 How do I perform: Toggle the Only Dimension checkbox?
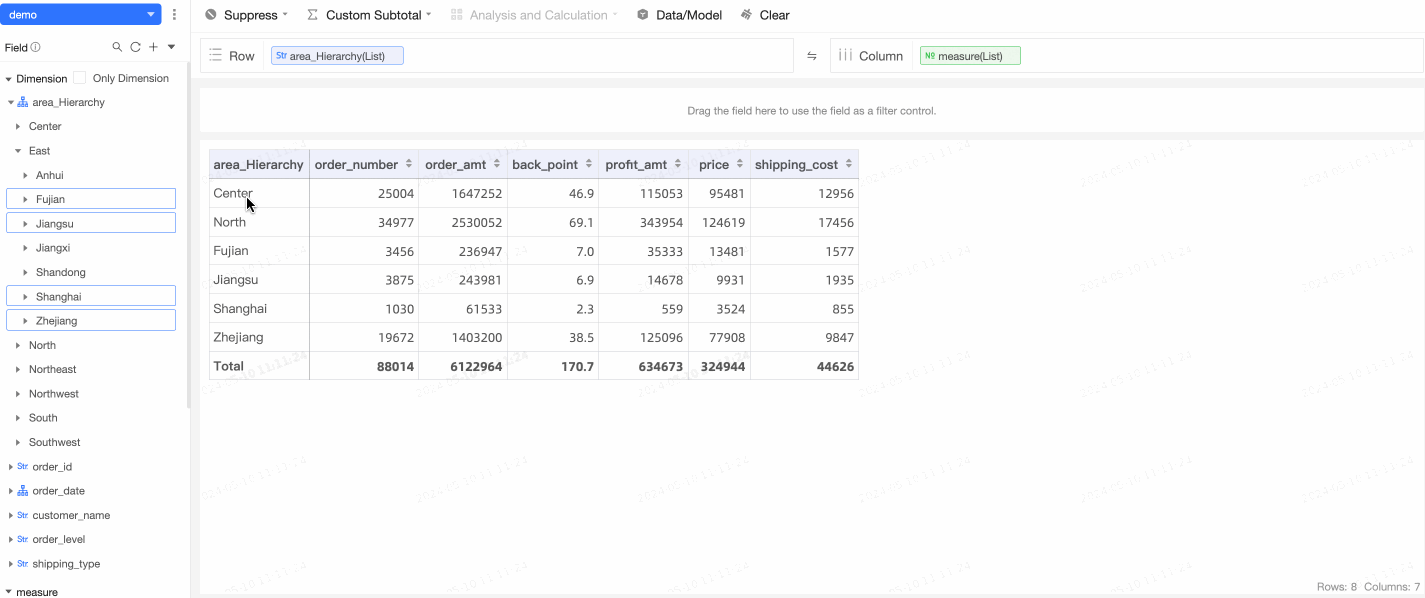[x=80, y=78]
